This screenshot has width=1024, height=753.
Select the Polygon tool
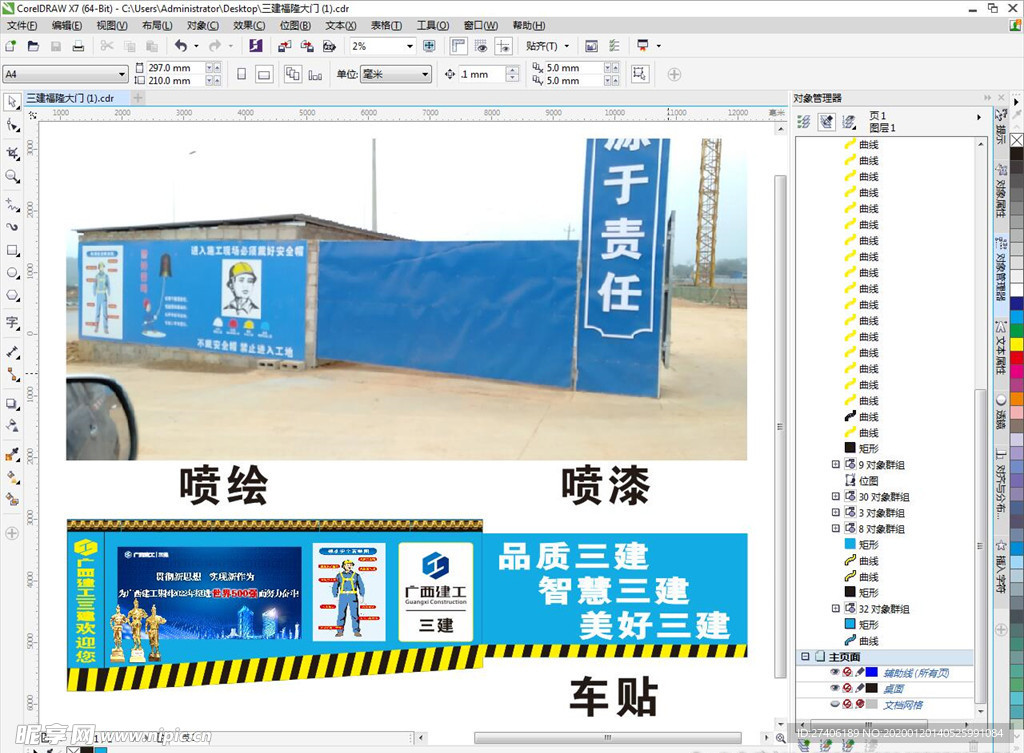tap(12, 295)
